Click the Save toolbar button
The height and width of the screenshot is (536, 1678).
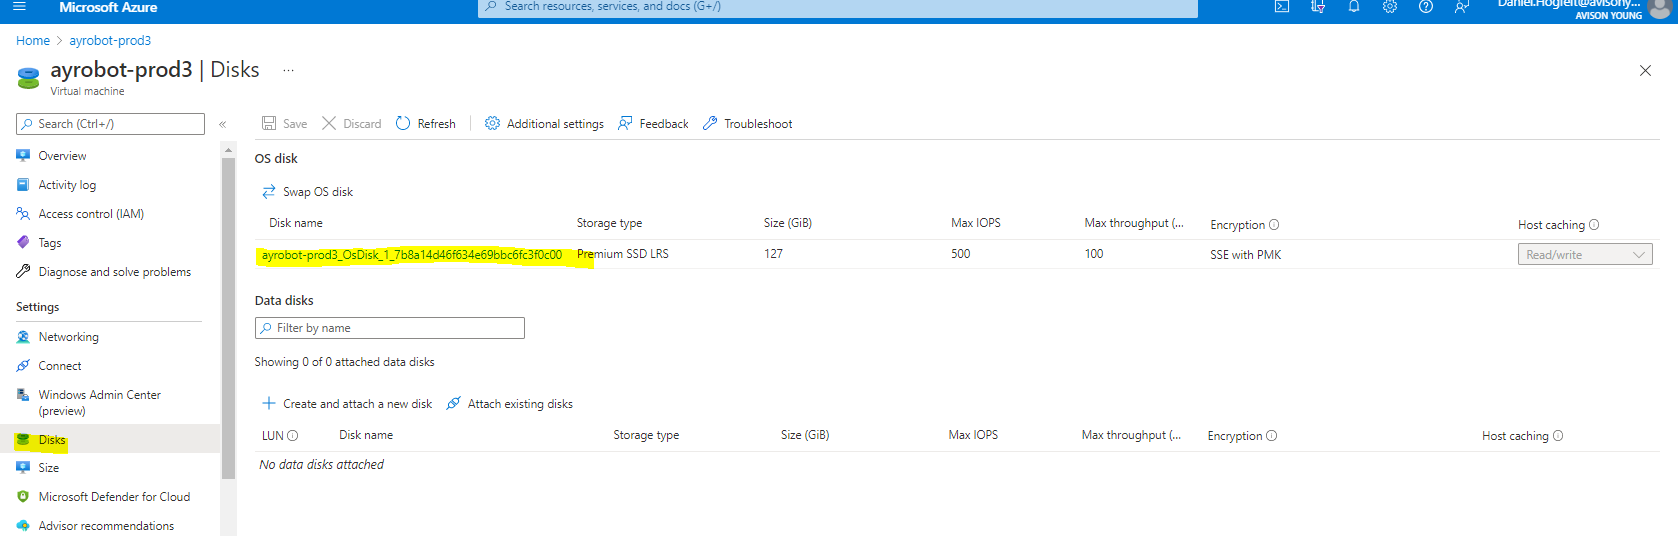coord(284,123)
